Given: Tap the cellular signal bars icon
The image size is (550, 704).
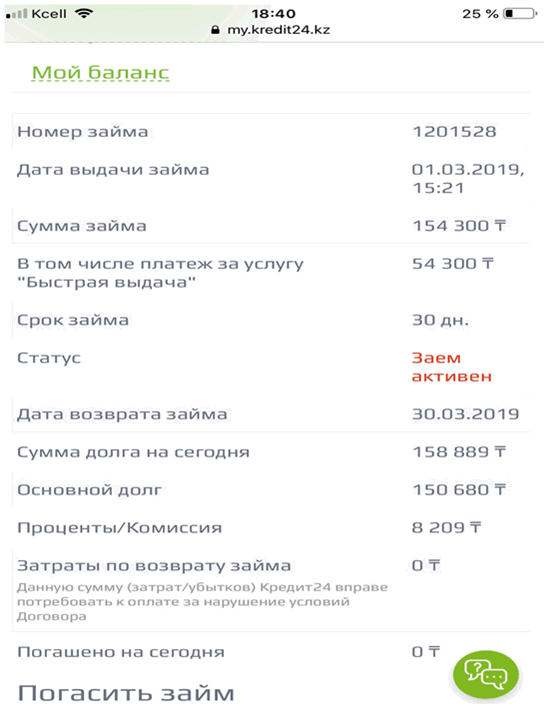Looking at the screenshot, I should [17, 14].
